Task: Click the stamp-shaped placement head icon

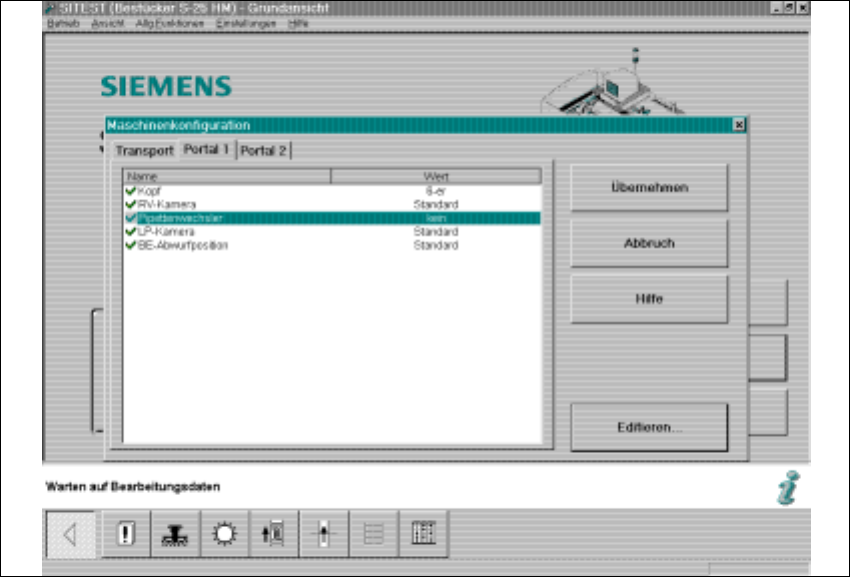Action: click(x=175, y=534)
